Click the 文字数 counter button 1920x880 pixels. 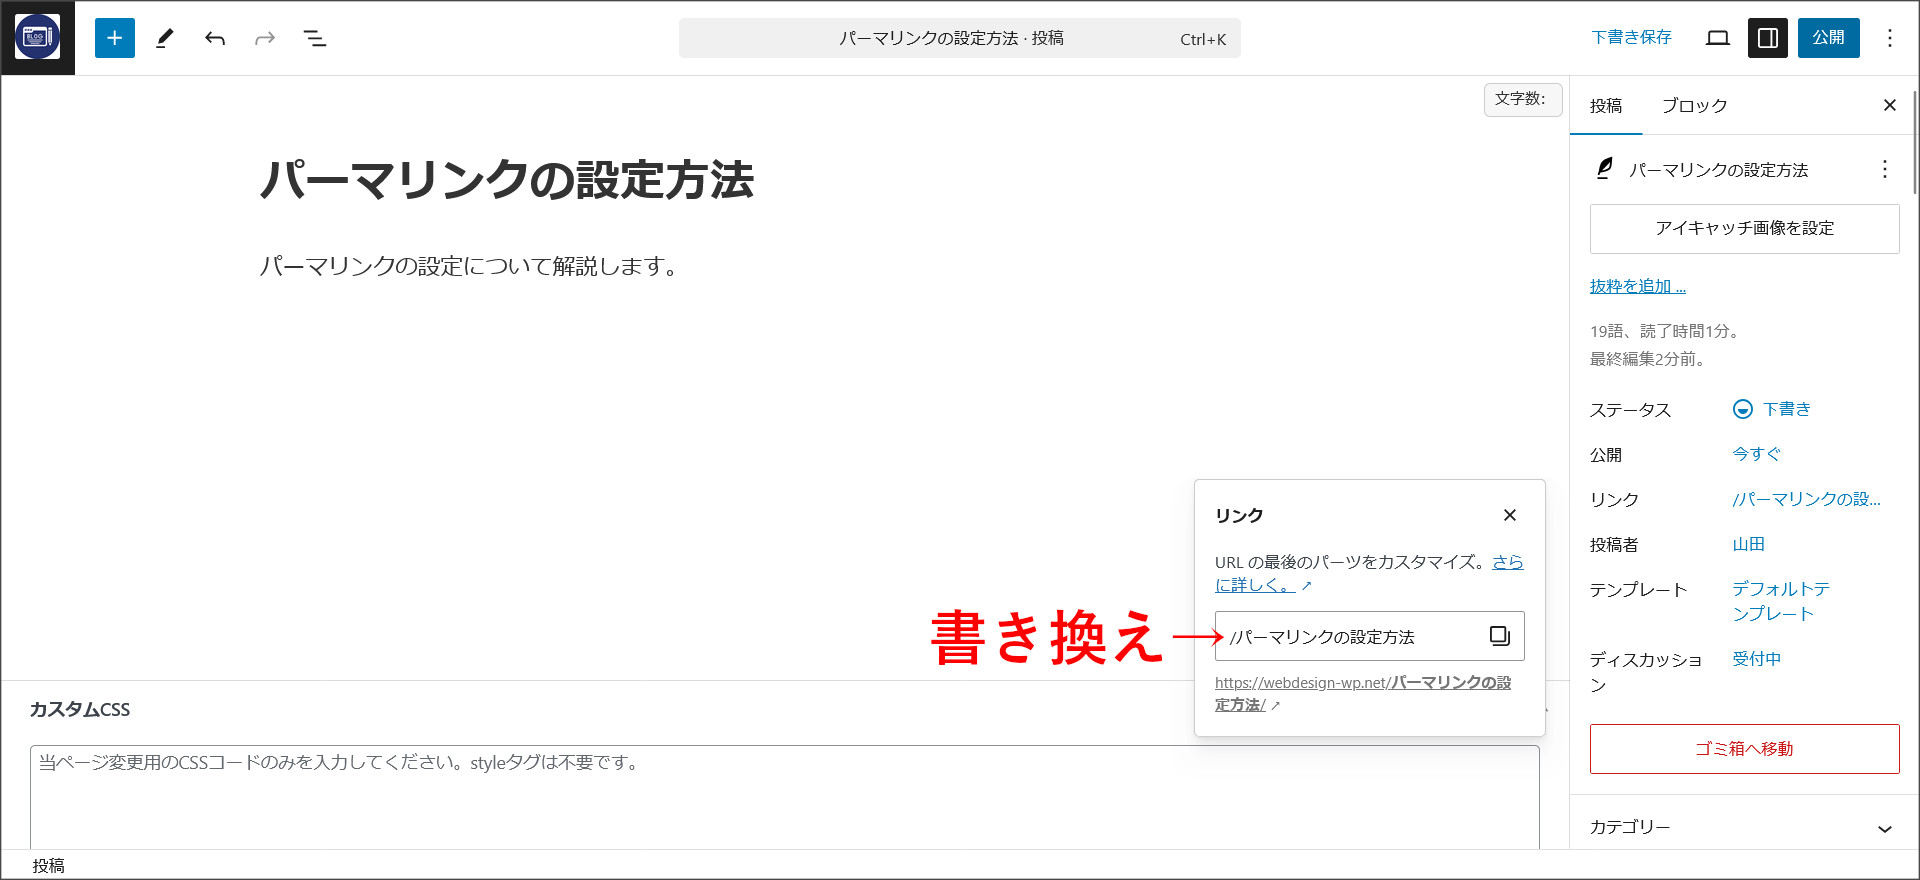tap(1521, 99)
